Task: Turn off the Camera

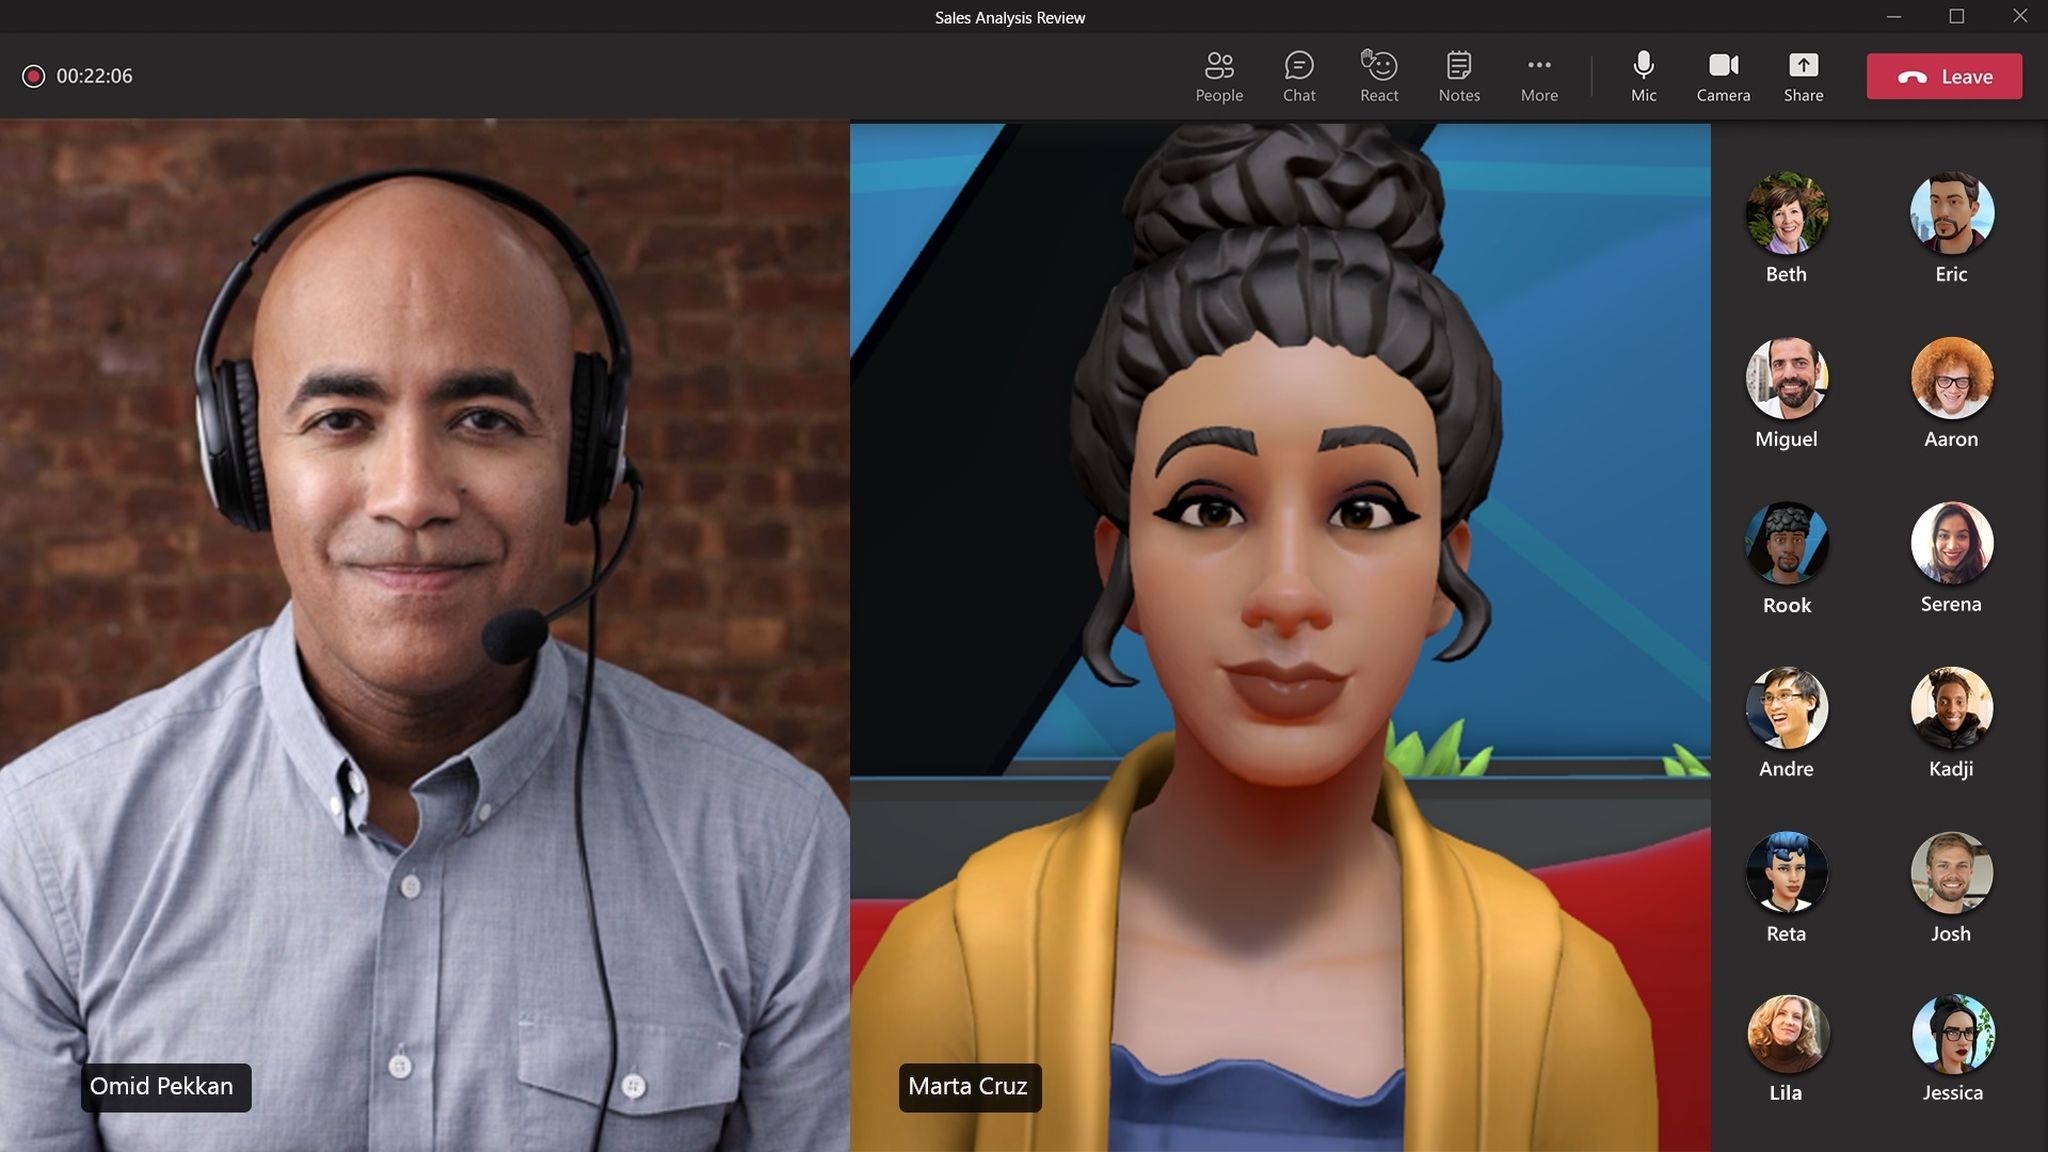Action: (1723, 75)
